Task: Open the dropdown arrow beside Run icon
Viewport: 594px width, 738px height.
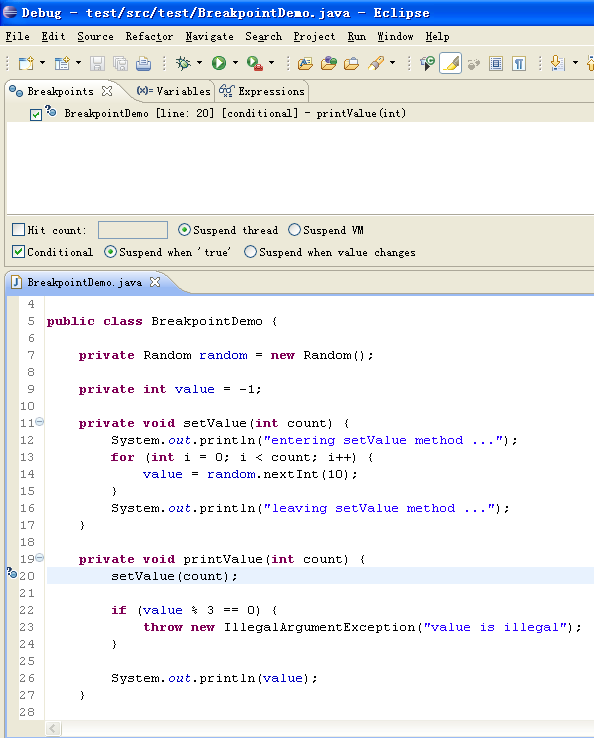Action: [235, 63]
